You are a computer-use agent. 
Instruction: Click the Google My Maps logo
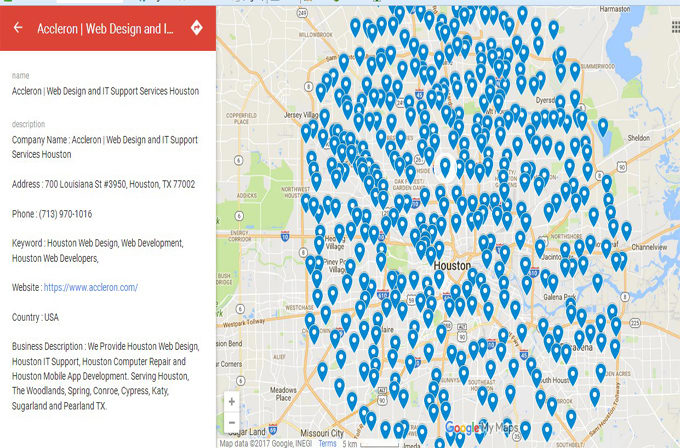(x=481, y=428)
